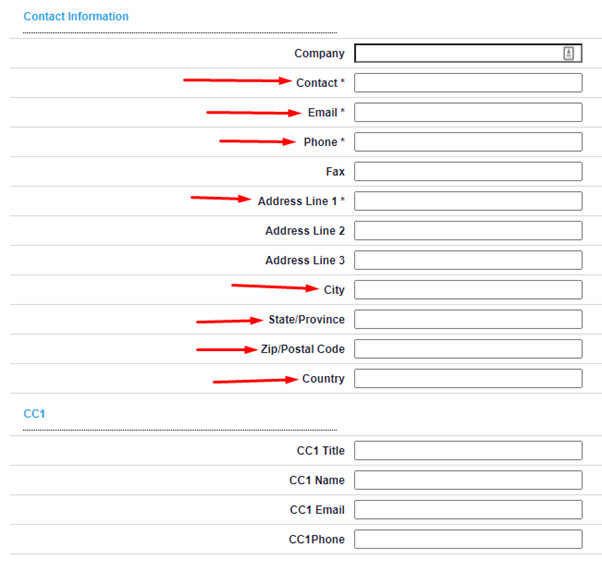
Task: Focus the CC1 Title input
Action: tap(468, 451)
